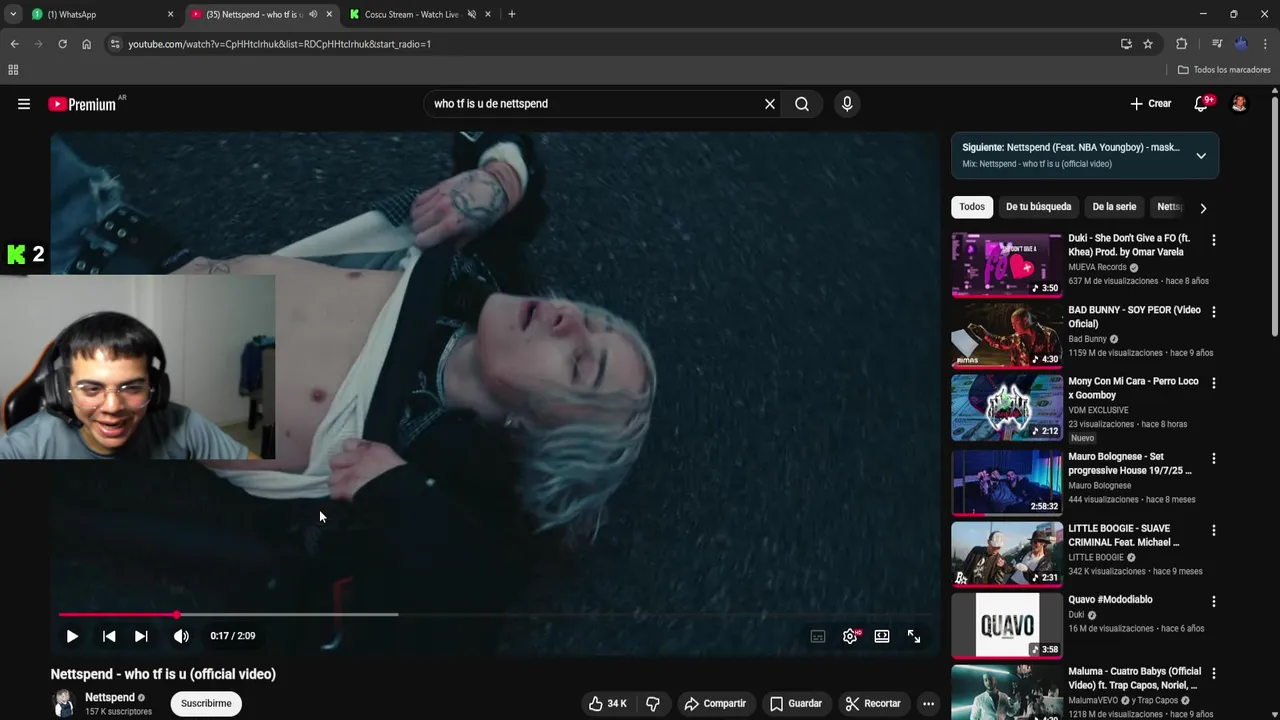Open options for Little Boogie Suave Criminal
The image size is (1280, 720).
pos(1214,530)
